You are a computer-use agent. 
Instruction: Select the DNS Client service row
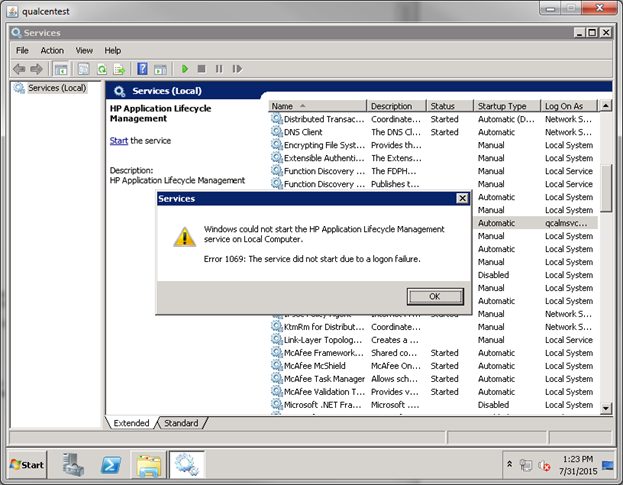433,132
